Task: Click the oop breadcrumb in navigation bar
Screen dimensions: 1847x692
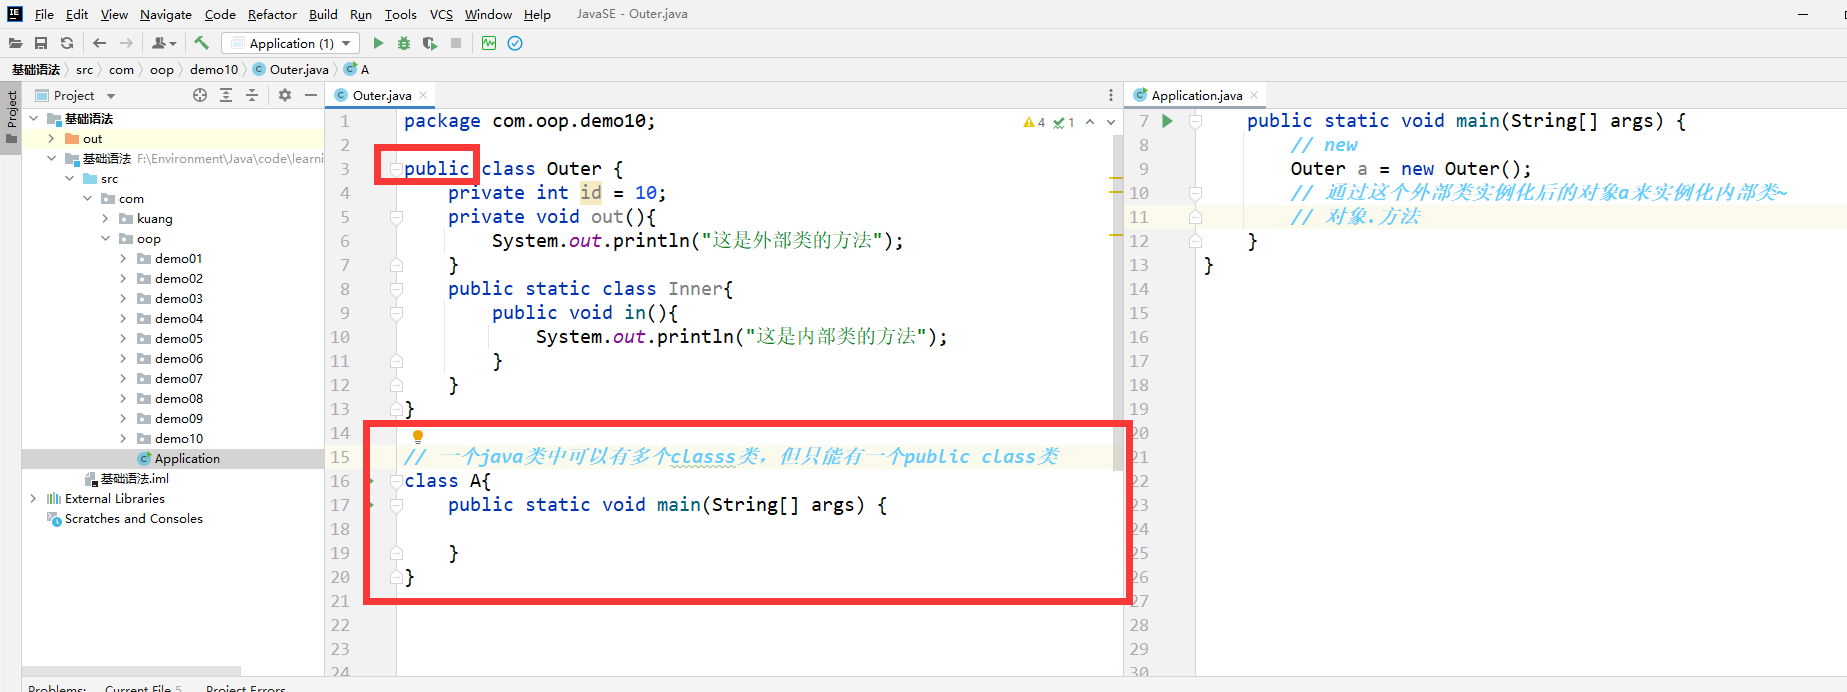Action: click(161, 69)
